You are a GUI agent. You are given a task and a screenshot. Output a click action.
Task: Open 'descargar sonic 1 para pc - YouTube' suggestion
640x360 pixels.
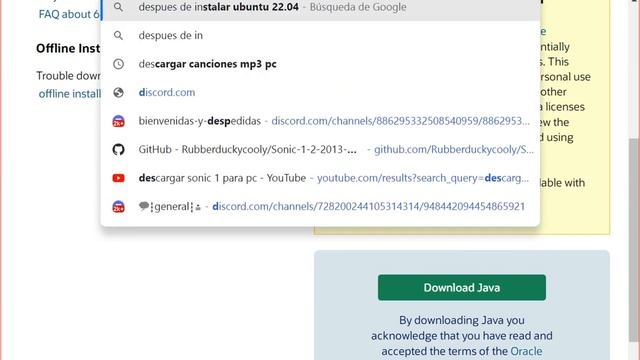point(320,178)
